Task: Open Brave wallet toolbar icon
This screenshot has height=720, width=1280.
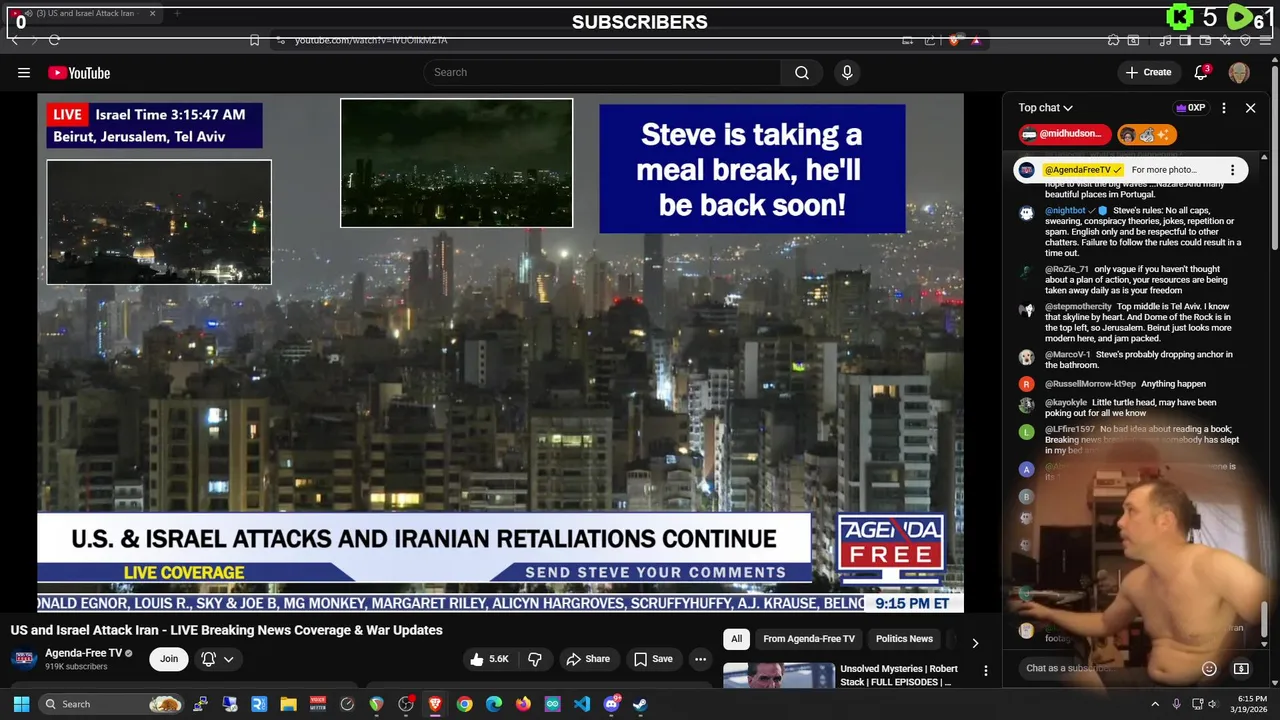Action: point(1205,40)
